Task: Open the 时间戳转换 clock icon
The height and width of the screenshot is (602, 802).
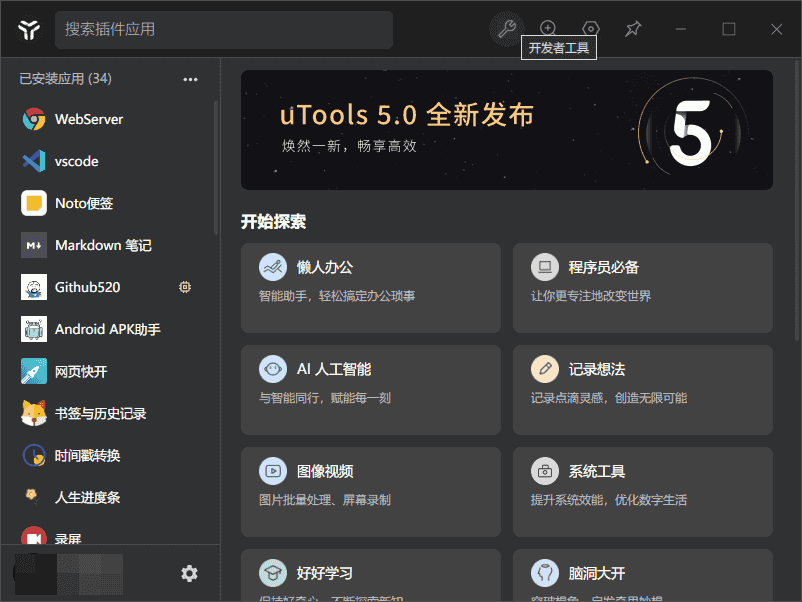Action: point(34,455)
